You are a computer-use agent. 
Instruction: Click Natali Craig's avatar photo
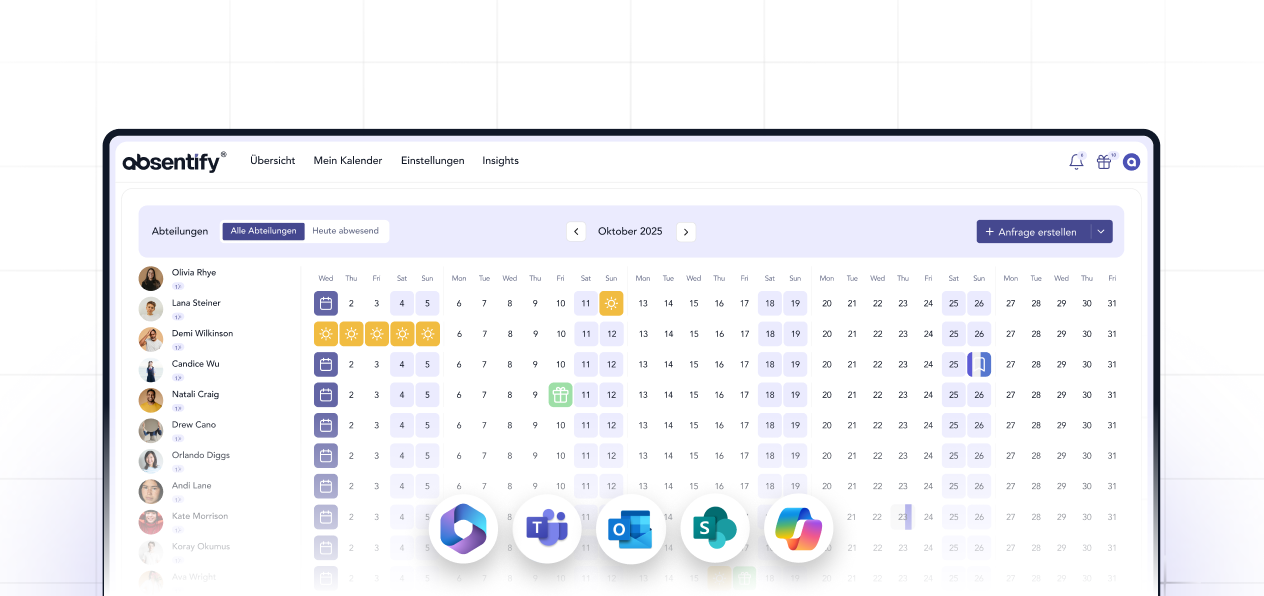tap(151, 401)
